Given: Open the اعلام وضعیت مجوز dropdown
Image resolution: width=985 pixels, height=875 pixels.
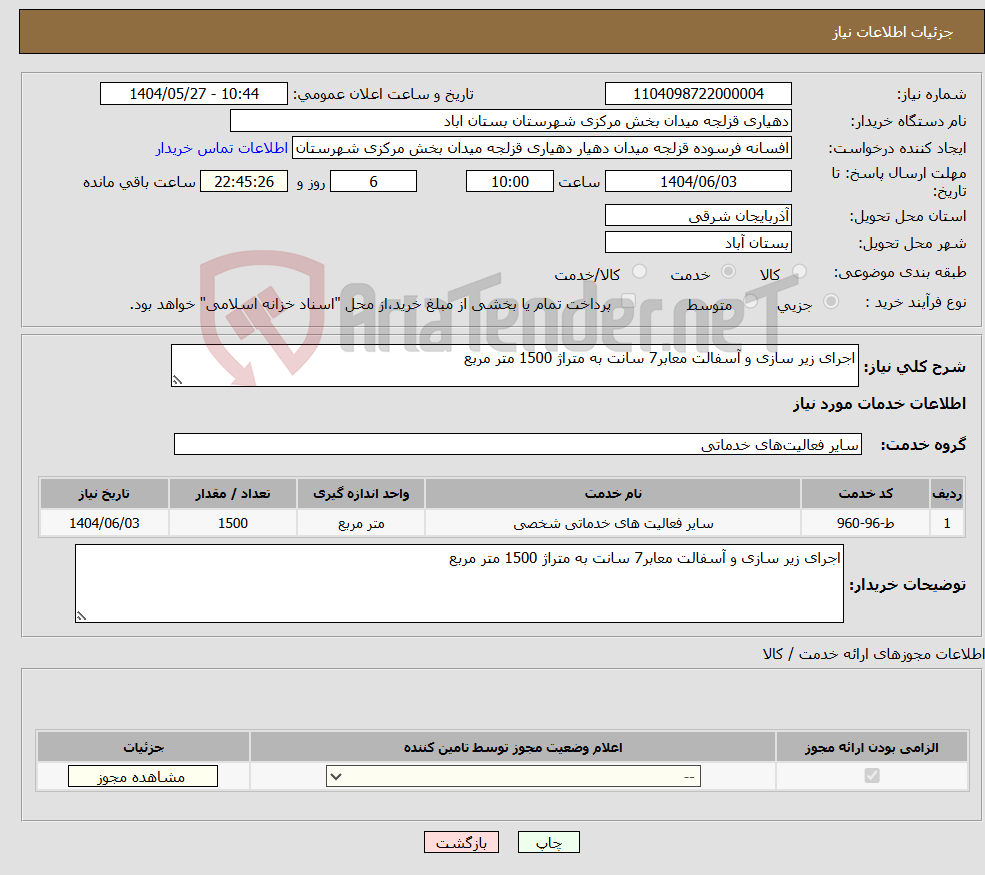Looking at the screenshot, I should pos(513,775).
